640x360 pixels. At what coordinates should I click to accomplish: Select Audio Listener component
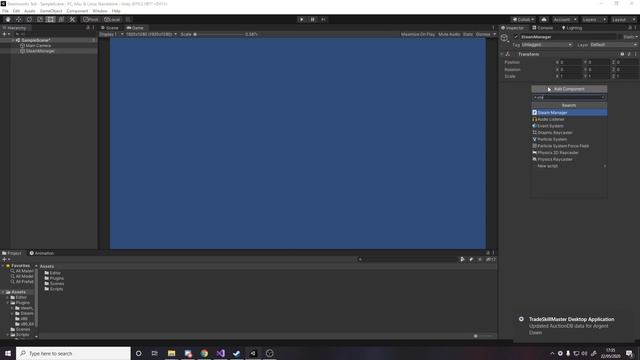569,119
